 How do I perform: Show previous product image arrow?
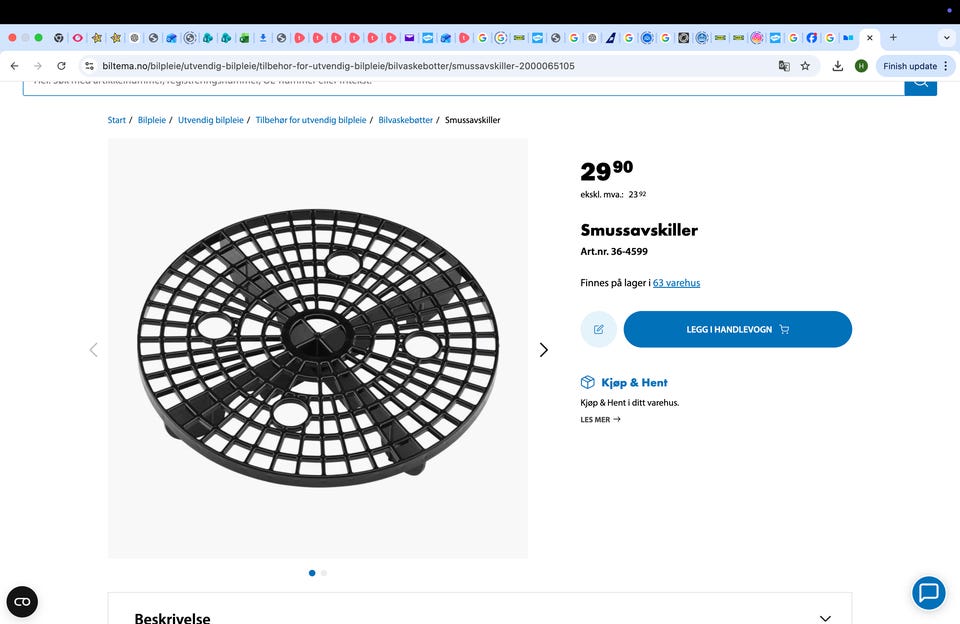point(94,350)
